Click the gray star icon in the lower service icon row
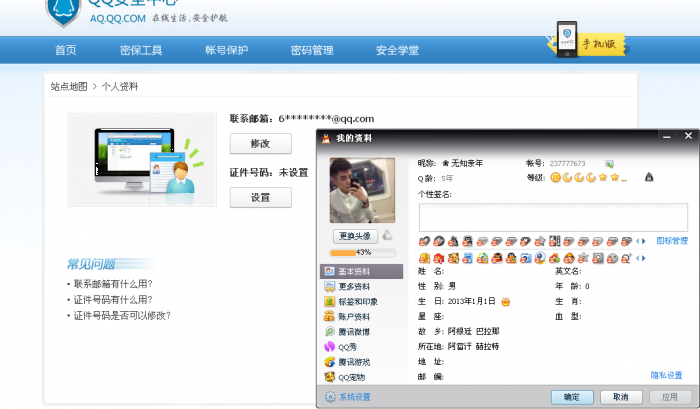Viewport: 700px width, 409px height. tap(583, 258)
